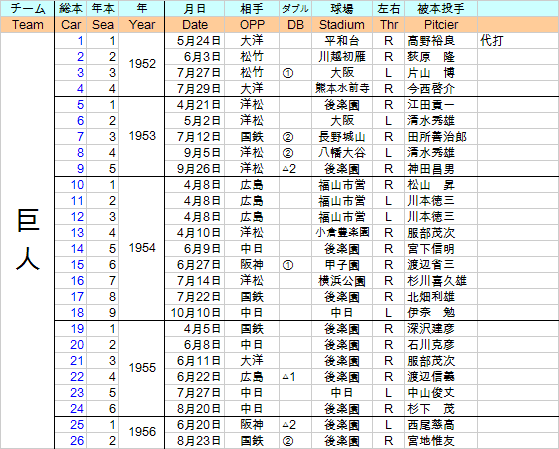Click the 代打 note cell
This screenshot has height=449, width=559.
coord(518,41)
